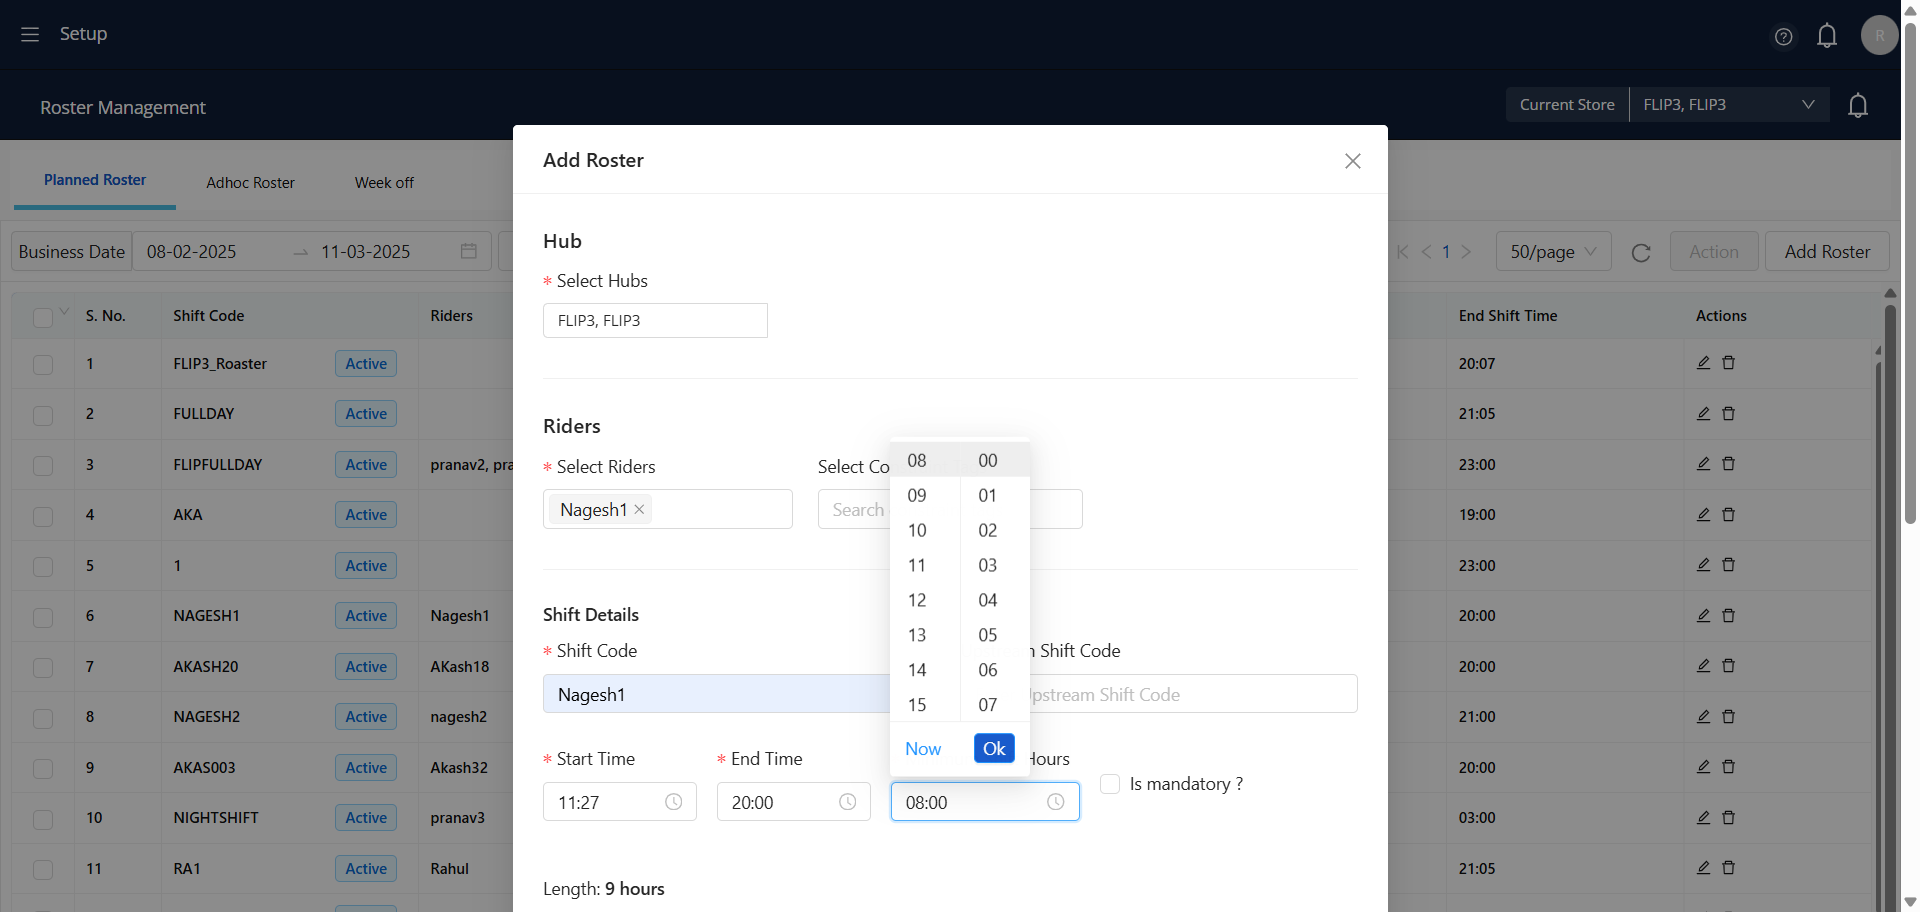Open the Select Hubs field showing FLIP3
Screen dimensions: 1920x912
tap(655, 321)
